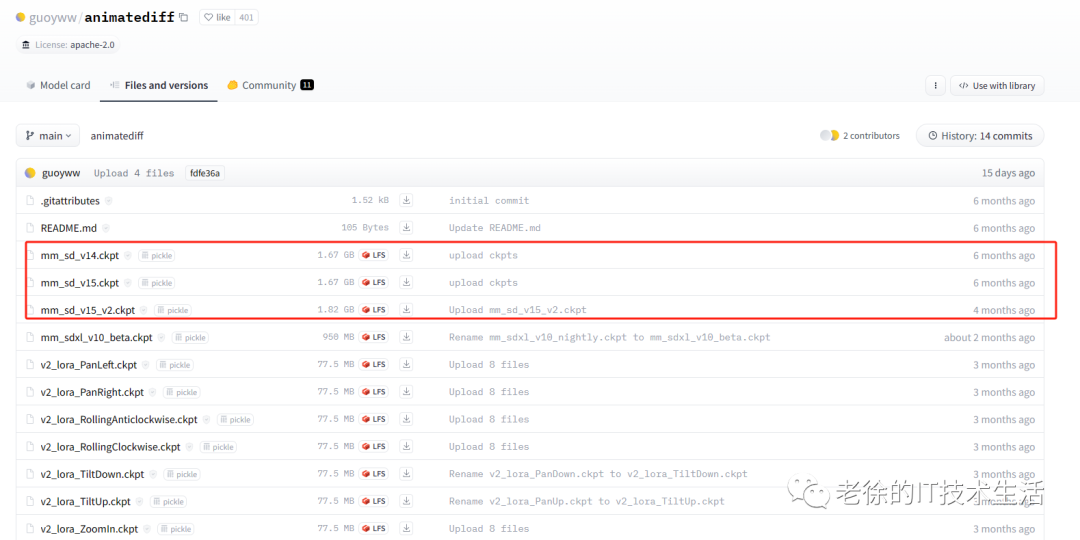Download v2_lora_PanLeft.ckpt via download icon

407,364
